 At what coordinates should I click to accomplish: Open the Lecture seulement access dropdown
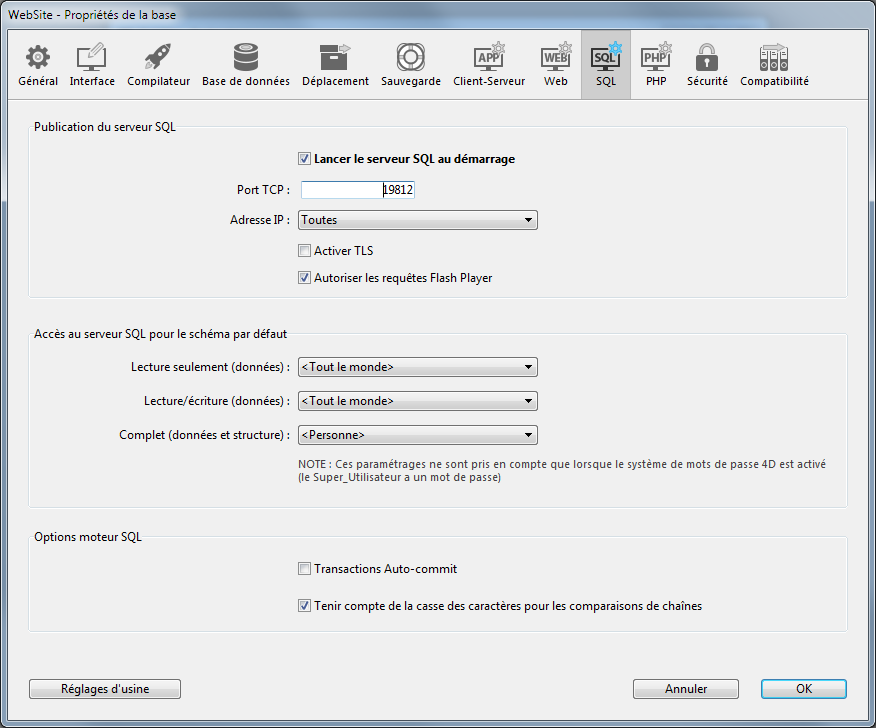[418, 367]
